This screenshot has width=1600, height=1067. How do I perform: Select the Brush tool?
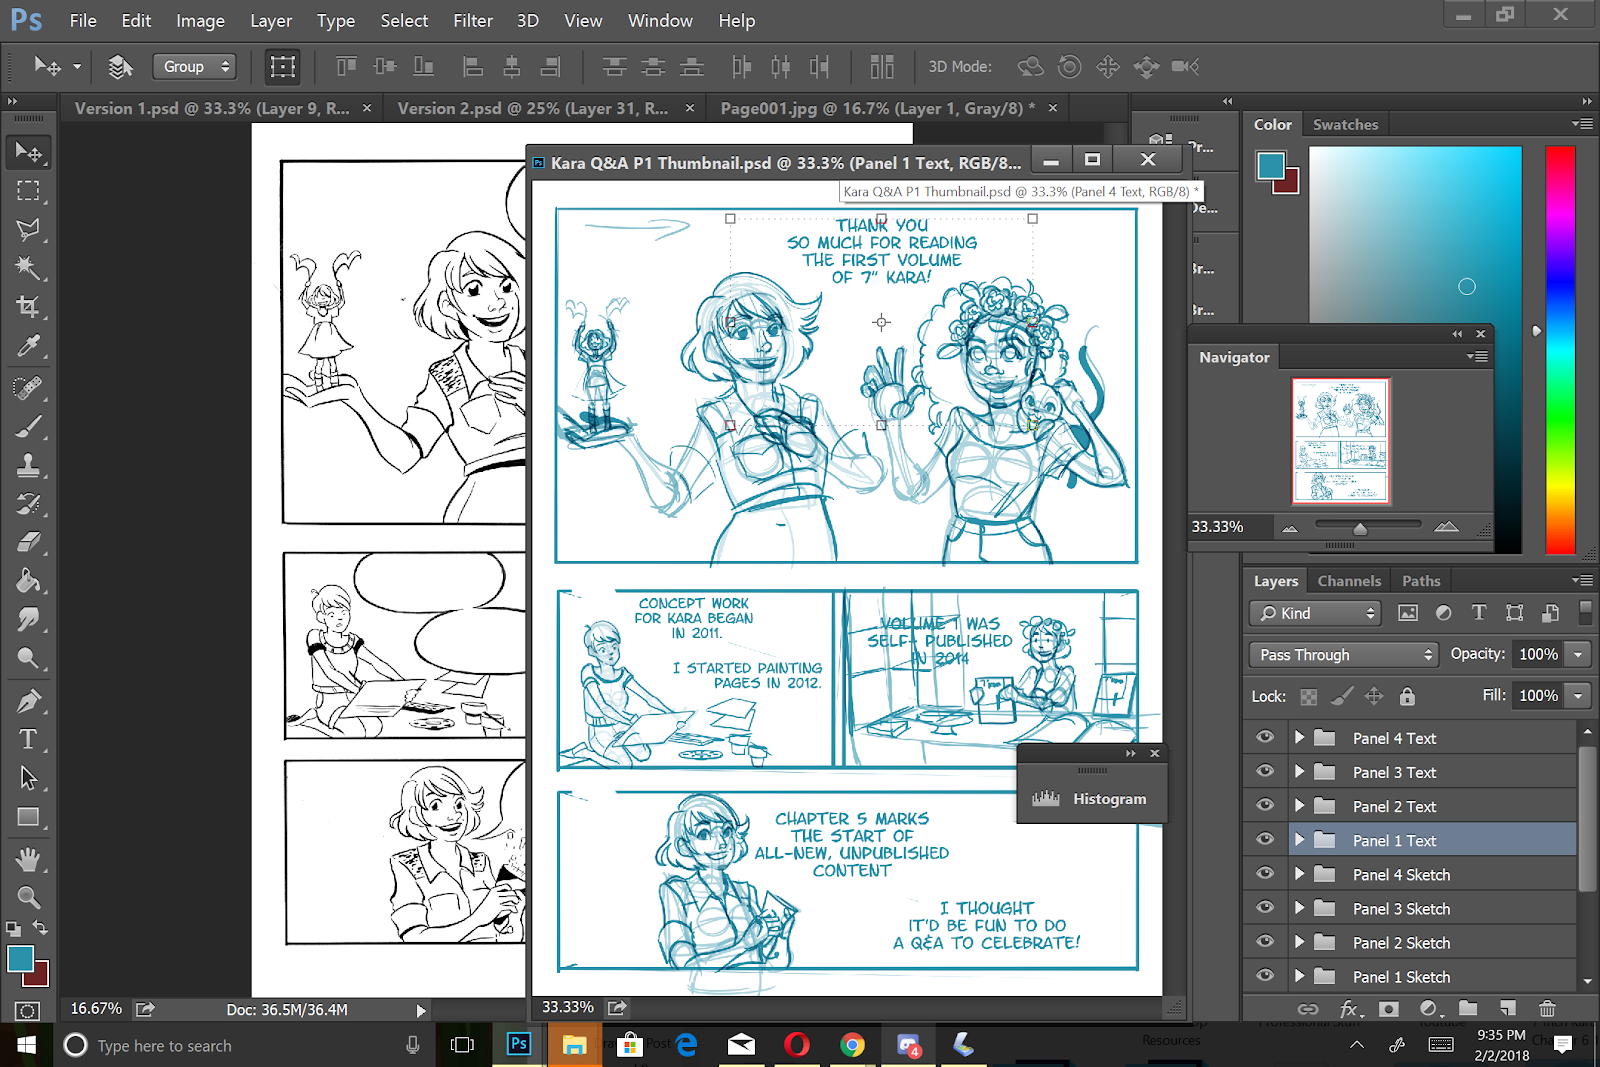click(x=28, y=426)
